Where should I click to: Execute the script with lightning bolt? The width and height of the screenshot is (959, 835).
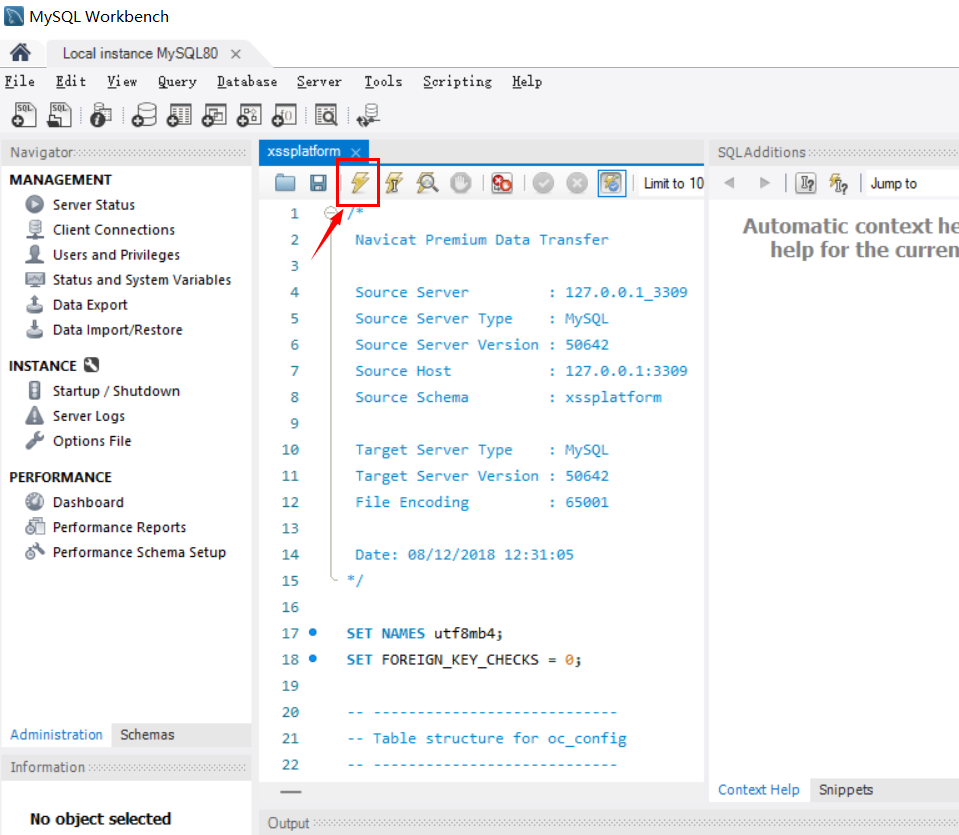359,182
